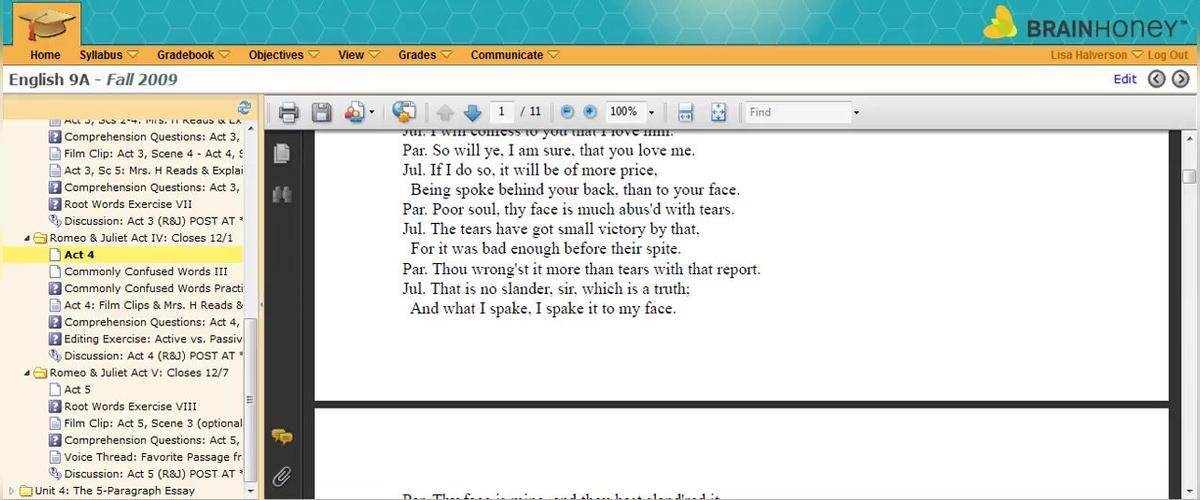1200x500 pixels.
Task: Click the zoom out minus button
Action: click(x=567, y=112)
